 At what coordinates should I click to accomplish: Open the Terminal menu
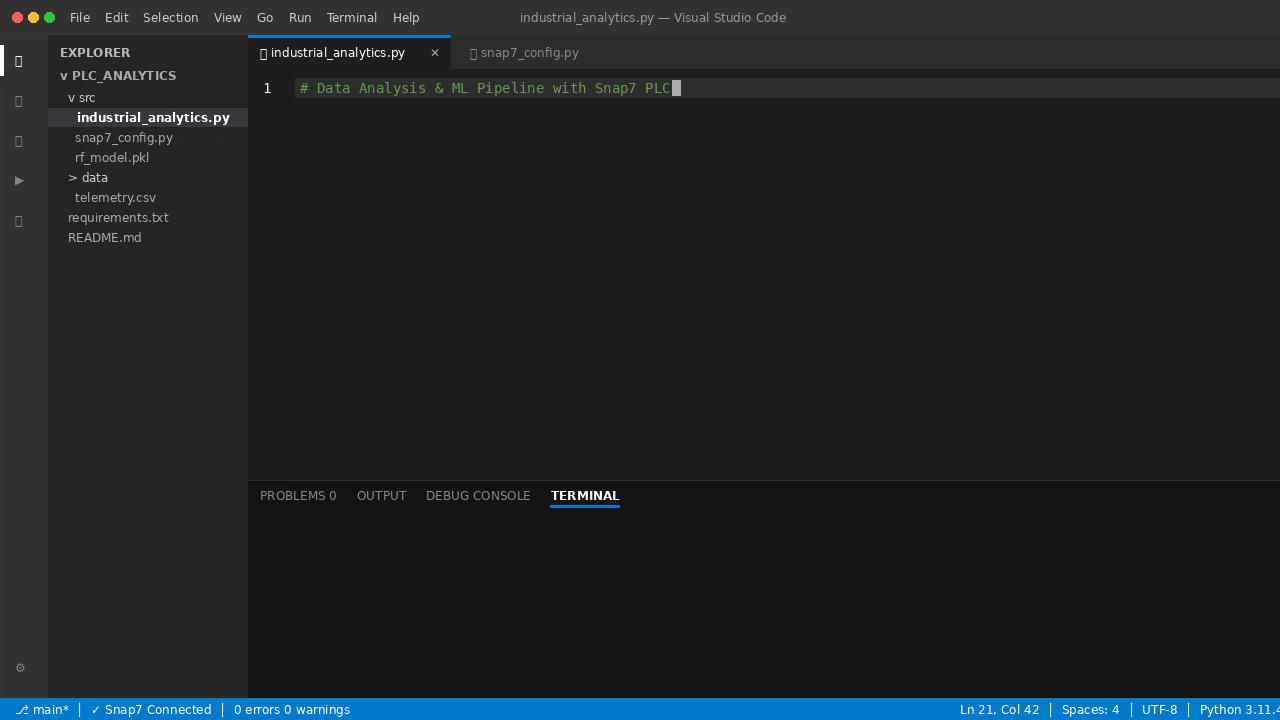point(352,18)
